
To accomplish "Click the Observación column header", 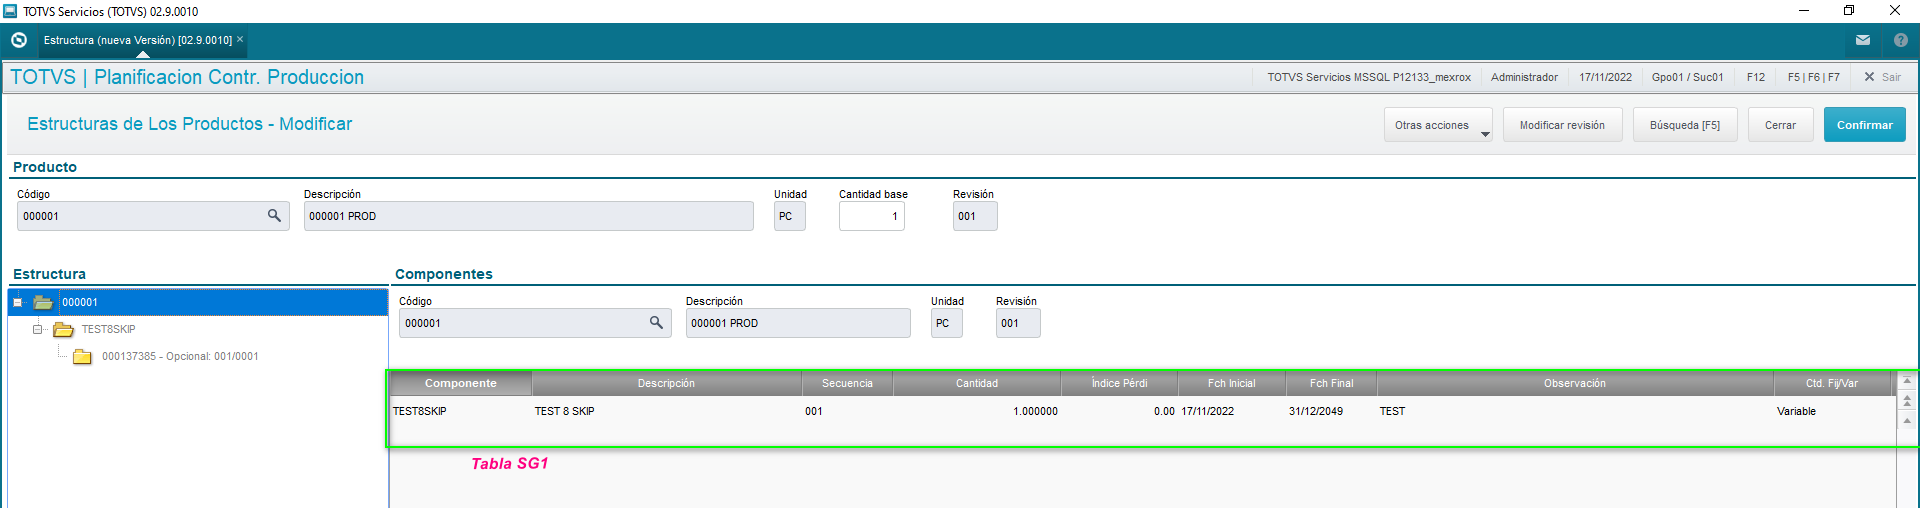I will click(x=1575, y=383).
